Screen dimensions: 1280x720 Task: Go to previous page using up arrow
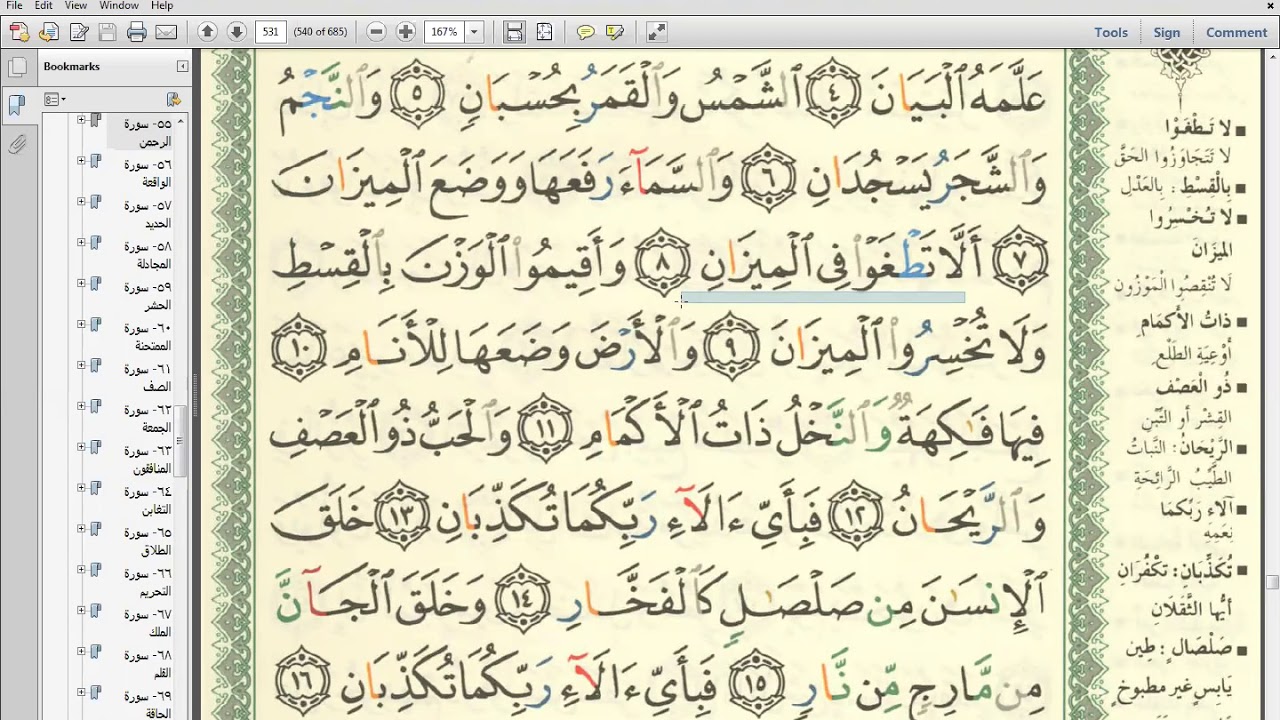click(x=207, y=32)
